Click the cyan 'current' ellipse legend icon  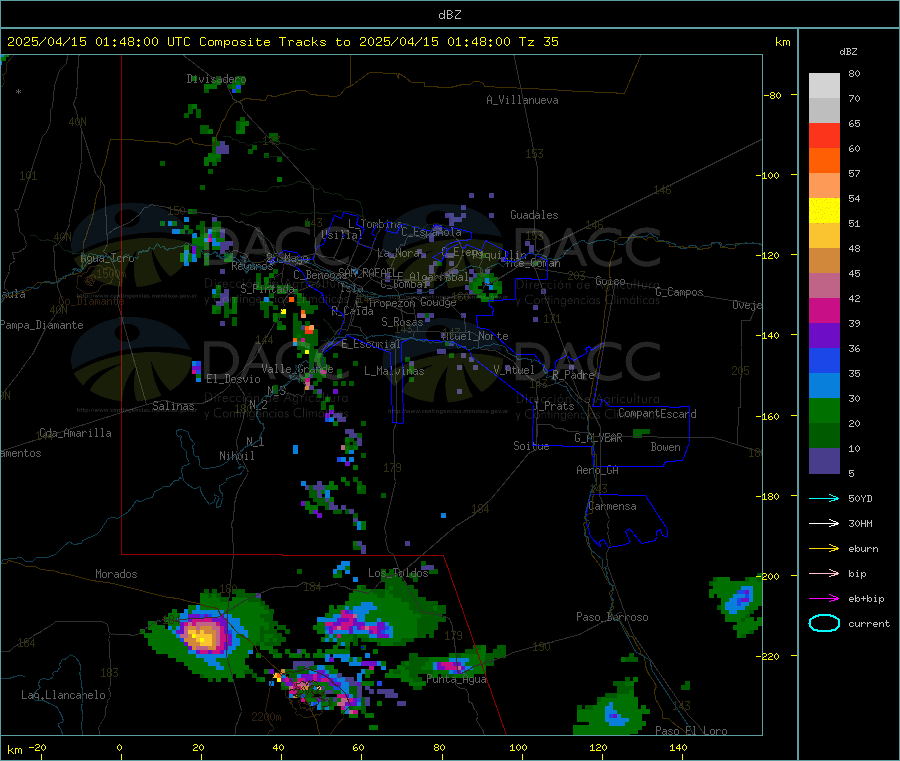click(824, 623)
